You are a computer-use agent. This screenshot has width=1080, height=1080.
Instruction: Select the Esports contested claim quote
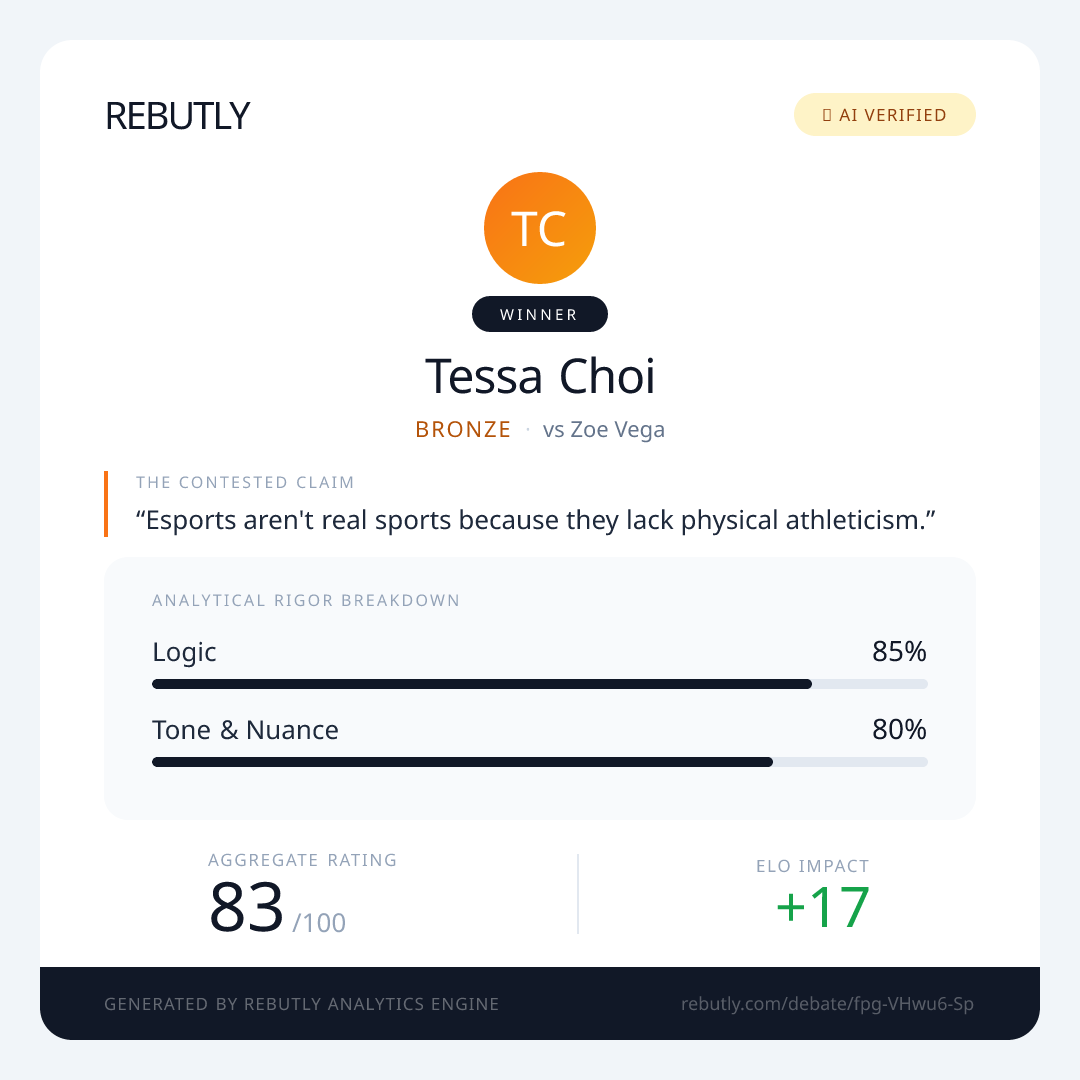click(541, 520)
